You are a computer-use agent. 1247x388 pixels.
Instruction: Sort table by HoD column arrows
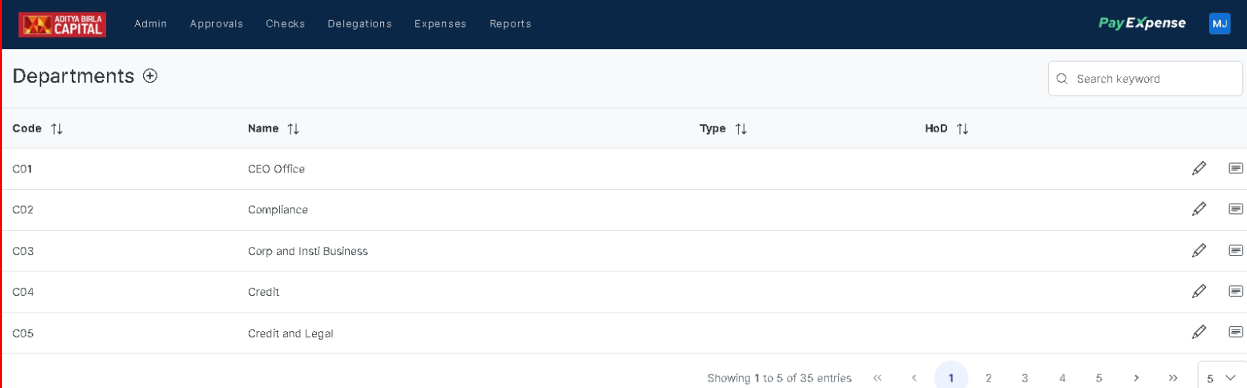[962, 129]
